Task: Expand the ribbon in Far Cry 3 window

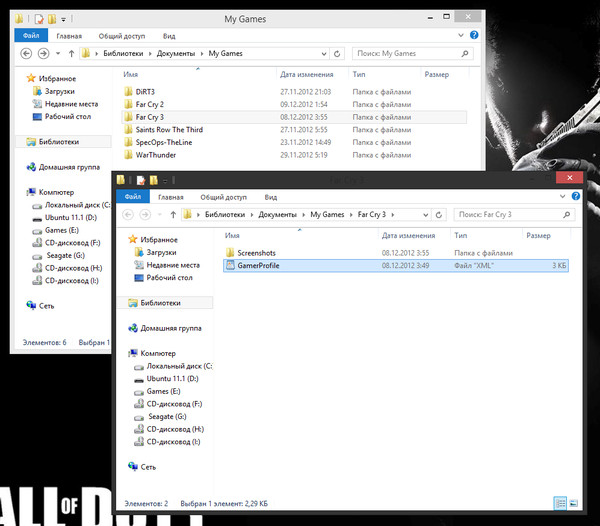Action: [562, 196]
